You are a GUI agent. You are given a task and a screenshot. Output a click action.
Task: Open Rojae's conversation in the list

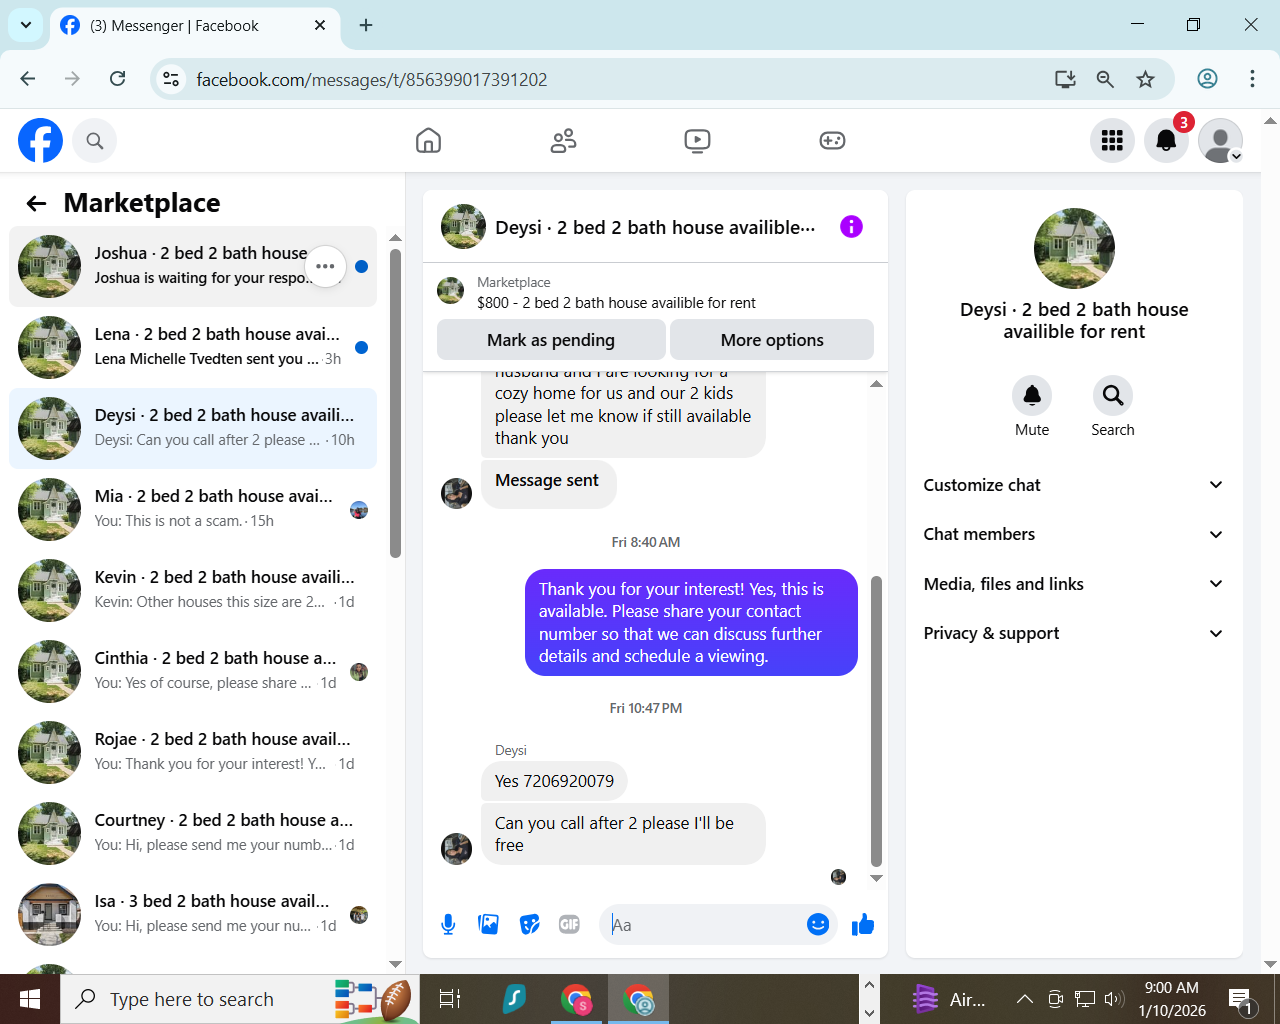tap(193, 752)
